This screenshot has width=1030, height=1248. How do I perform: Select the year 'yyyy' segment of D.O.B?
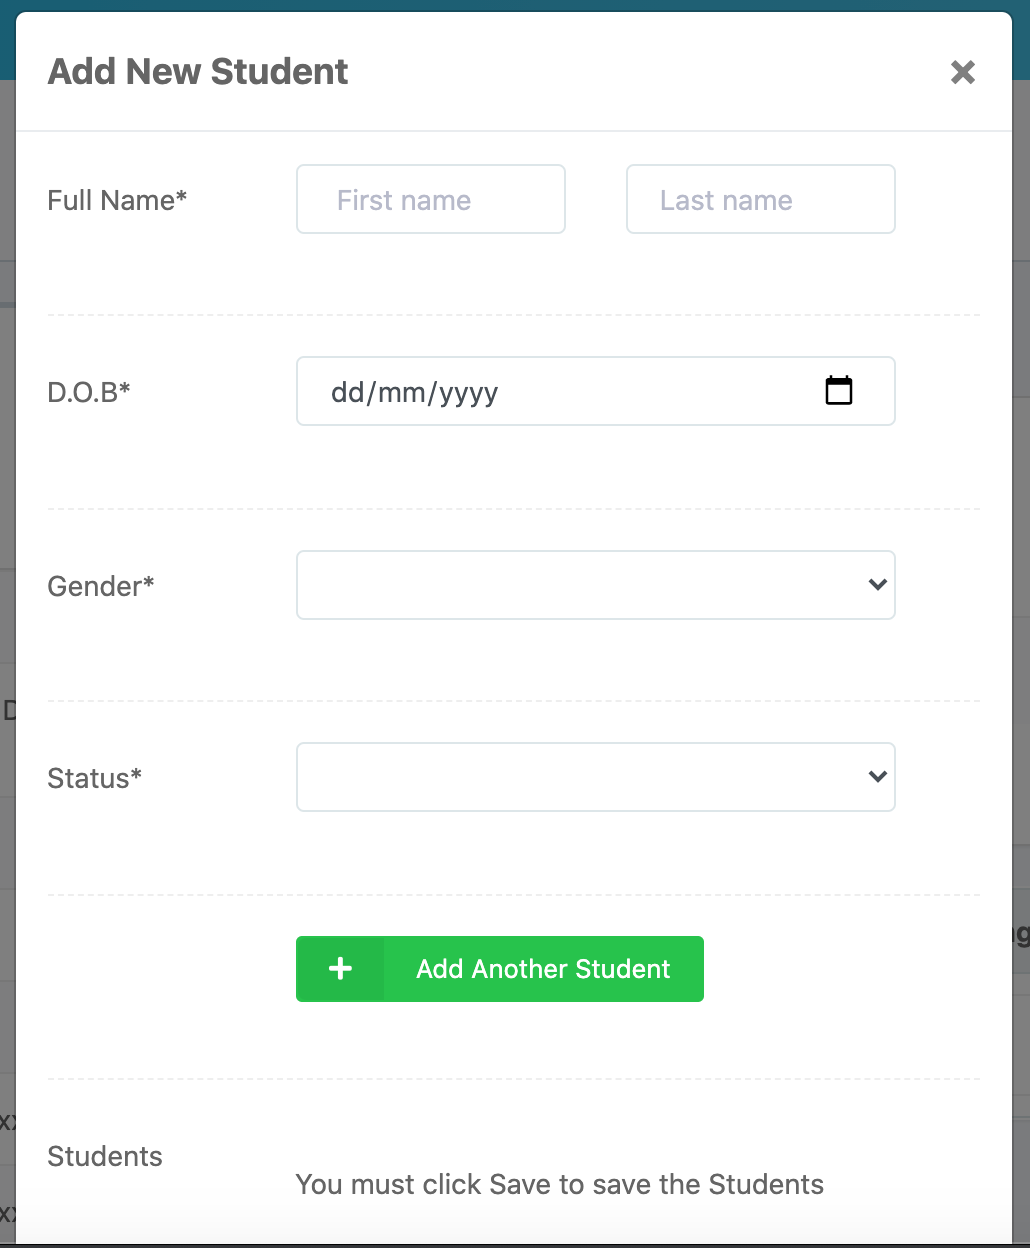point(467,392)
